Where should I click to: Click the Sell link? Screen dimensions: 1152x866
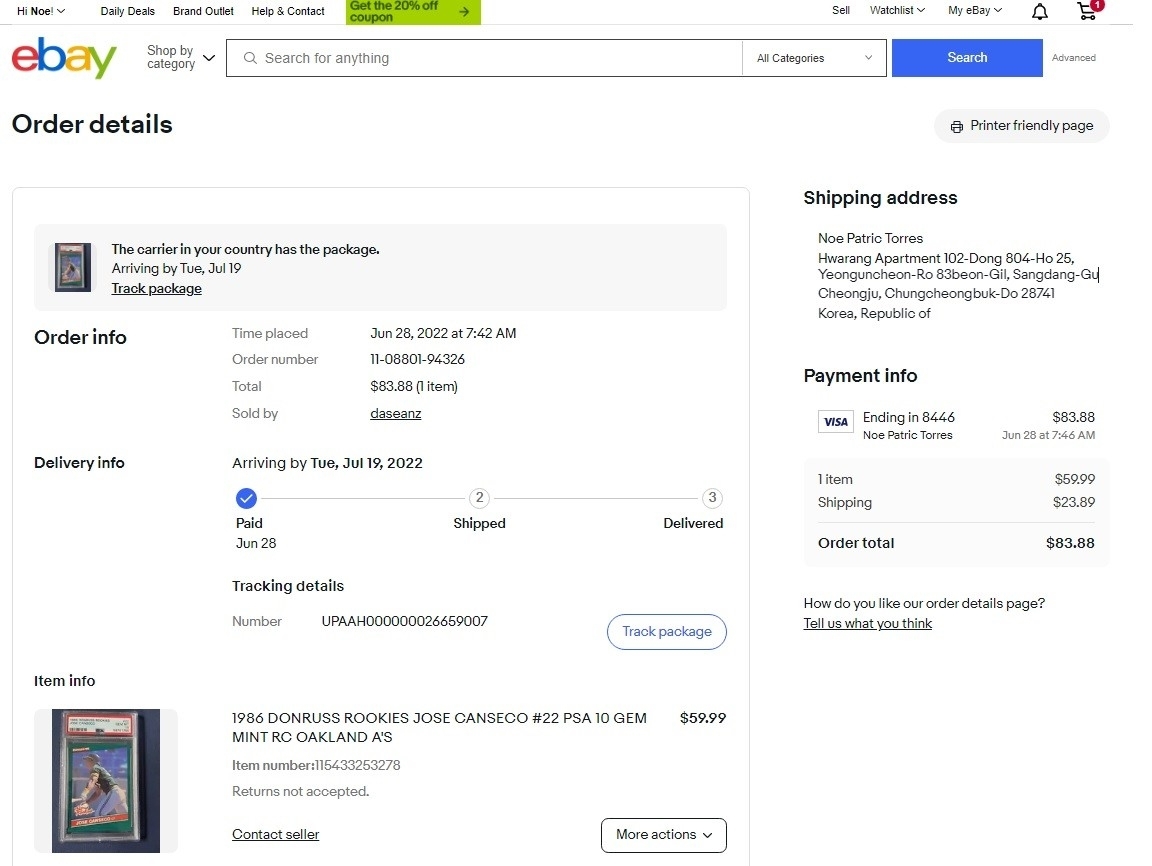click(841, 10)
